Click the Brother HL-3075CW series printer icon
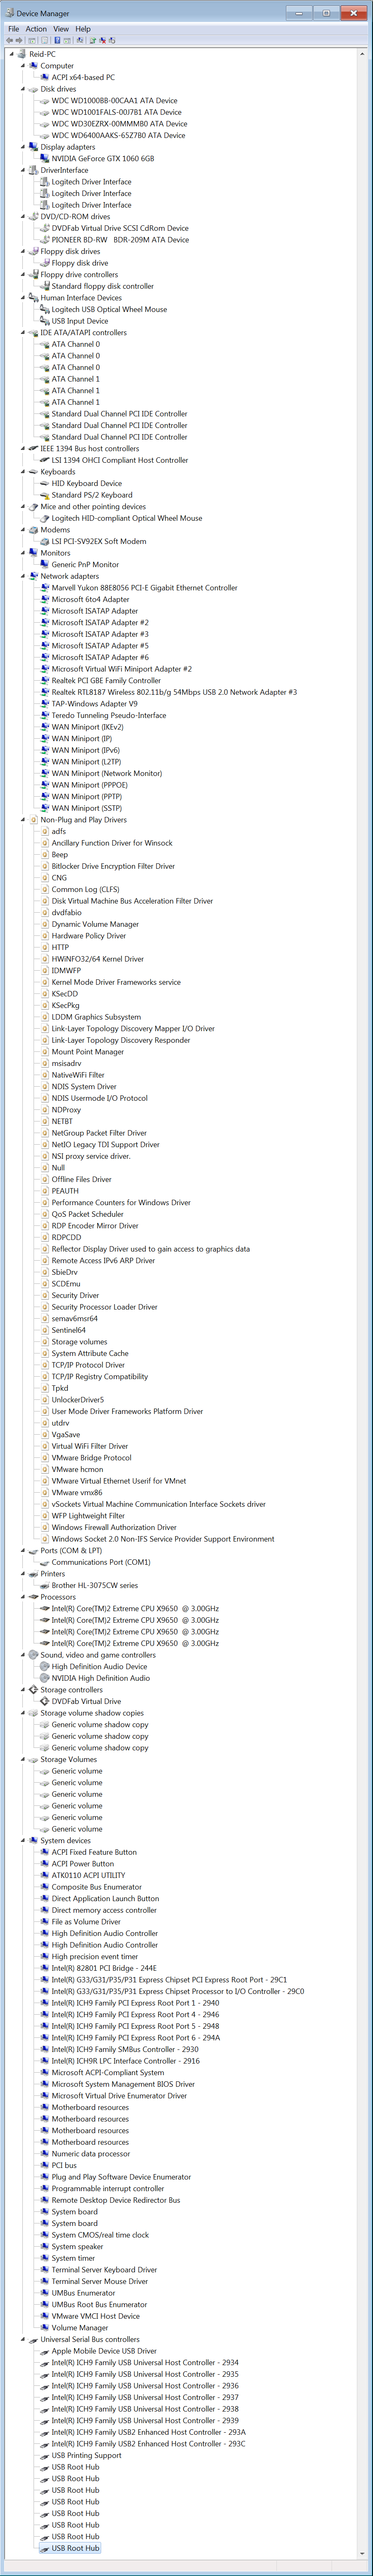This screenshot has width=373, height=2576. [x=44, y=1585]
